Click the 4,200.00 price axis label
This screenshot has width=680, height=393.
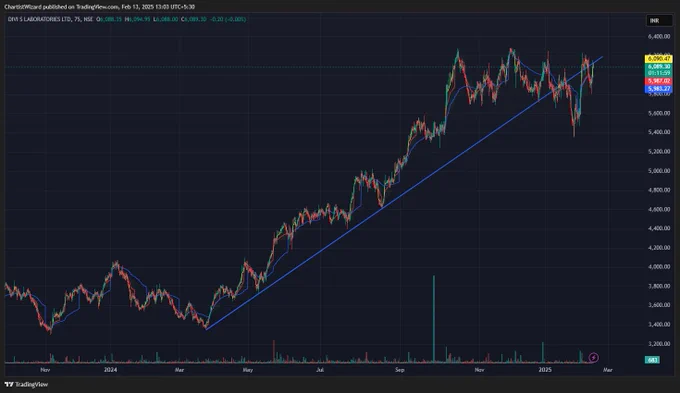[x=659, y=248]
